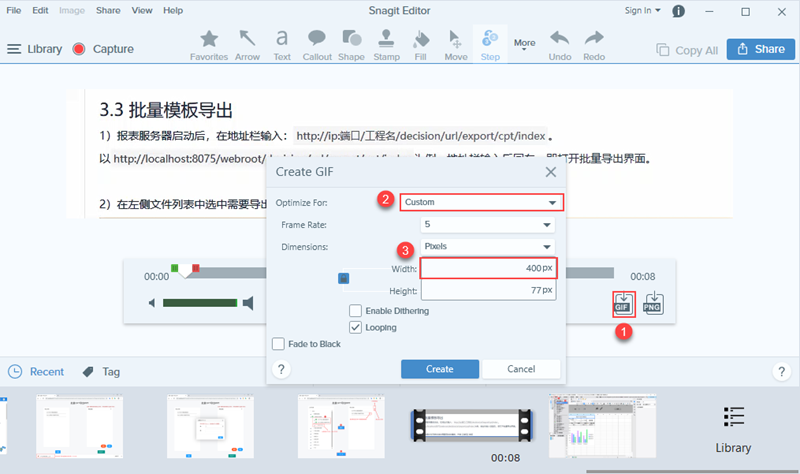The image size is (800, 474).
Task: Click the 00:00 start time label
Action: pos(156,277)
